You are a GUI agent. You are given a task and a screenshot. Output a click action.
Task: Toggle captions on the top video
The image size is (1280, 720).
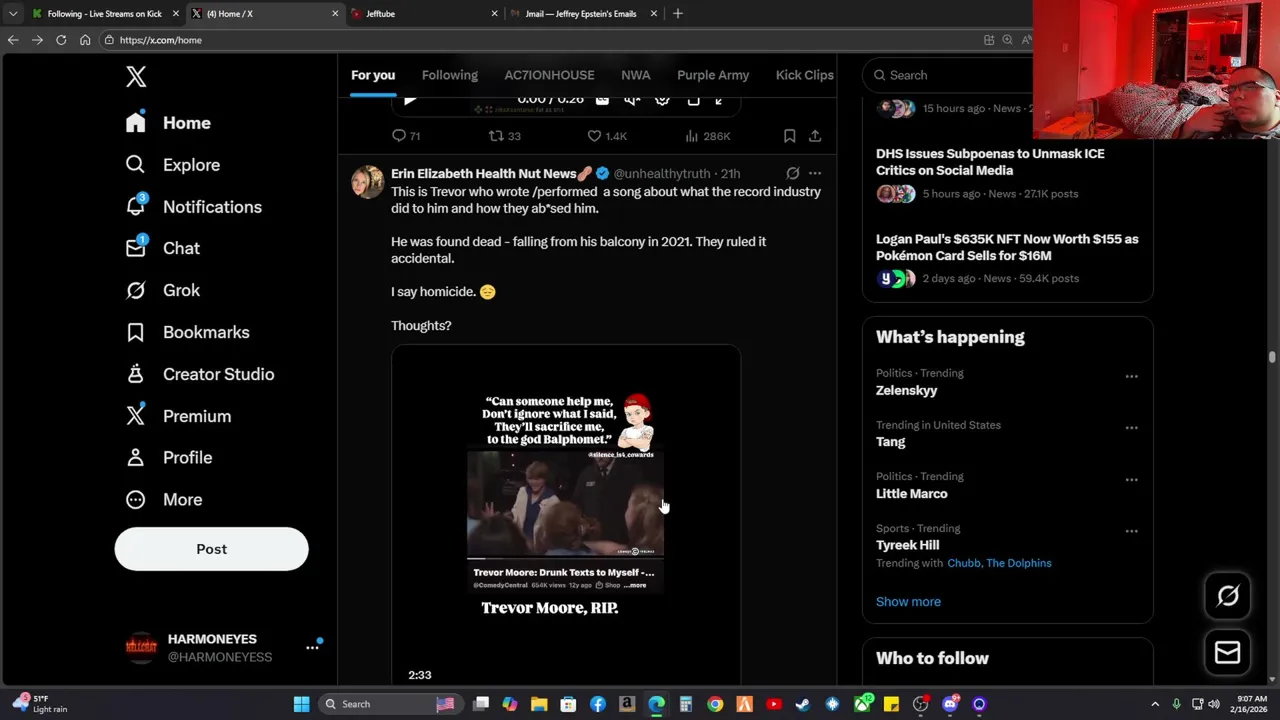[x=602, y=100]
